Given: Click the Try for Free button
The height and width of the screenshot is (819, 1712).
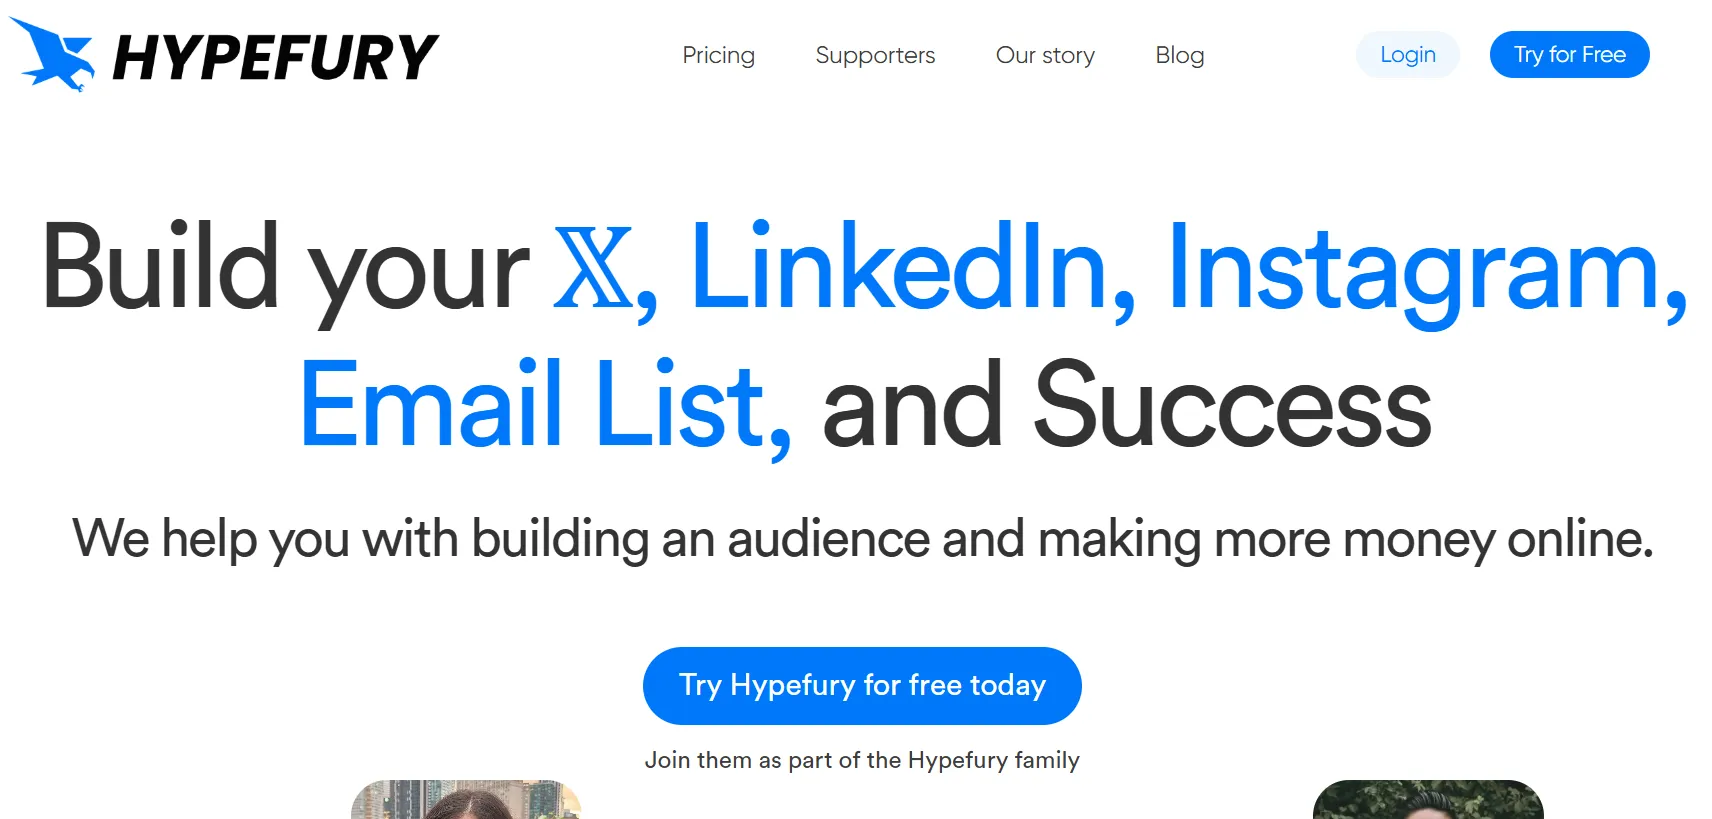Looking at the screenshot, I should point(1568,55).
